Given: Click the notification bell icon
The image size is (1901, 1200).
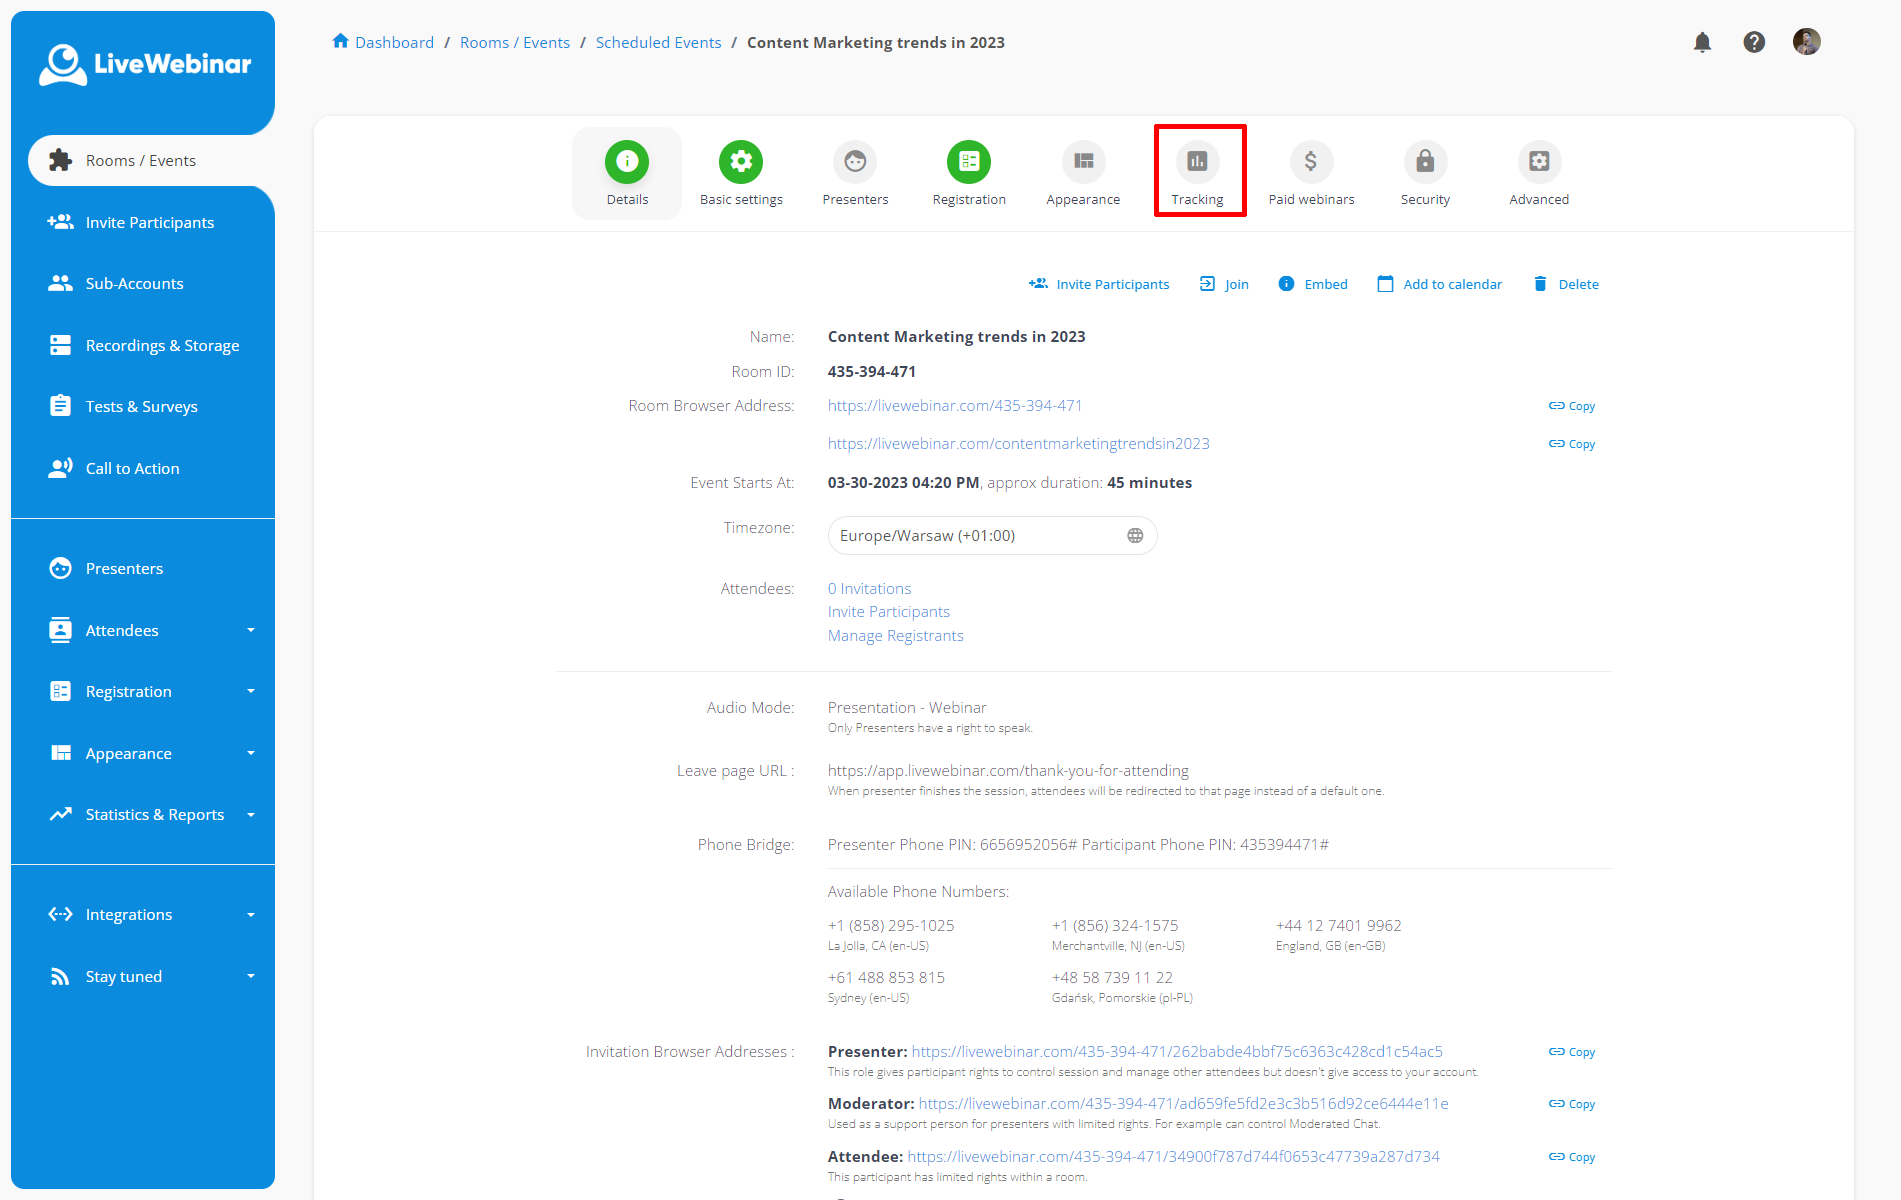Looking at the screenshot, I should (x=1702, y=41).
